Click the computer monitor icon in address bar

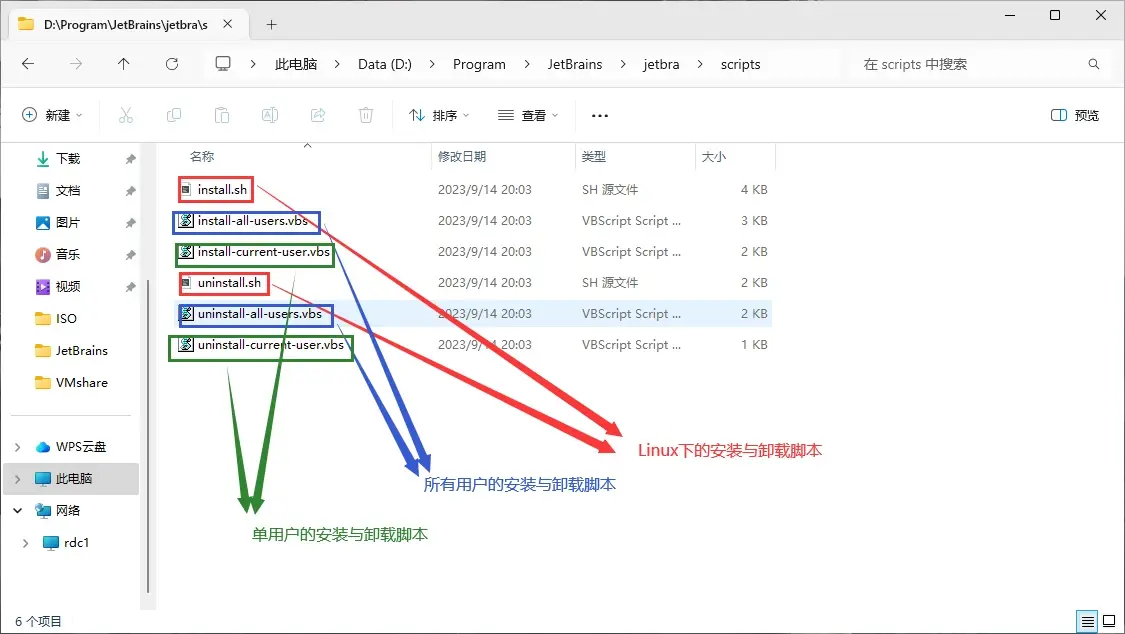click(223, 64)
